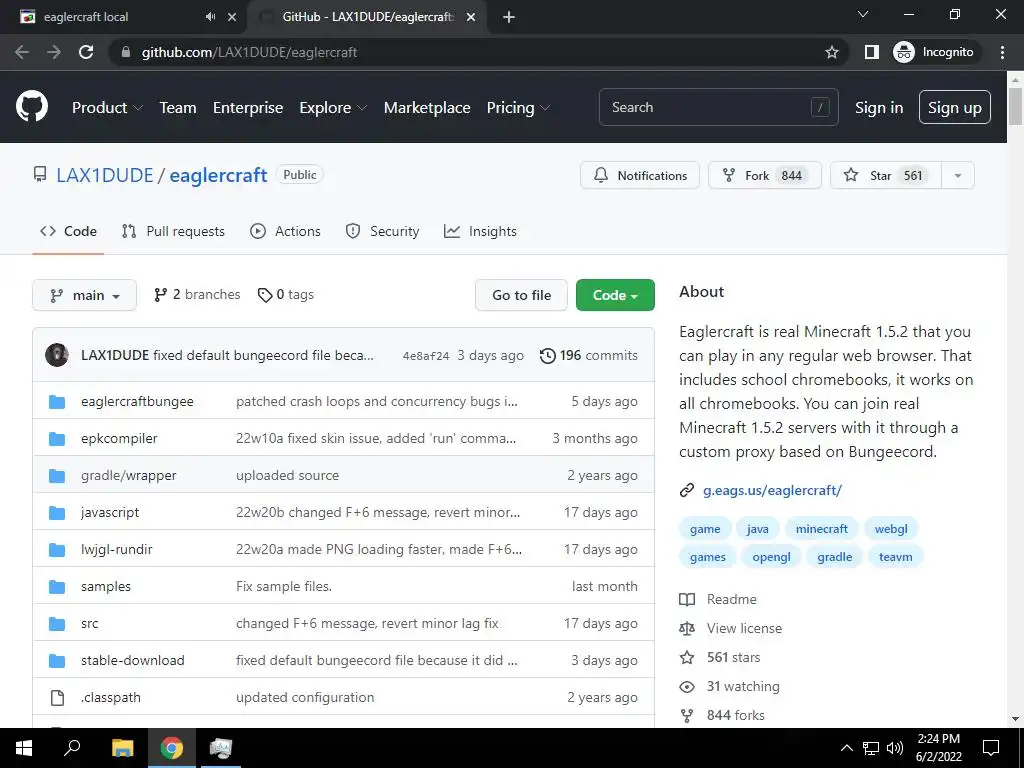Open the browser side panel icon
The image size is (1024, 768).
click(872, 52)
